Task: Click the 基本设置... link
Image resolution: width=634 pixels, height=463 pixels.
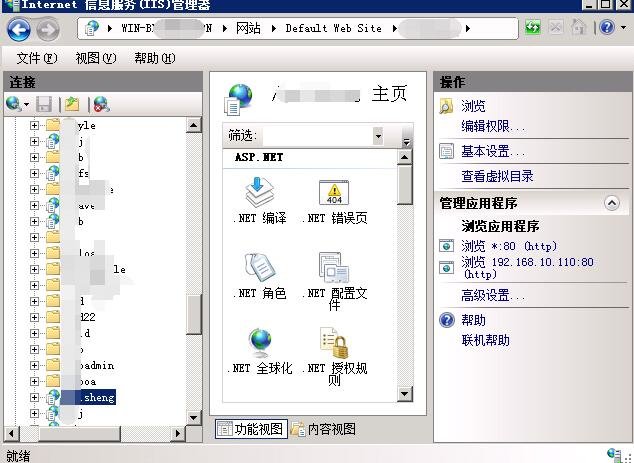Action: pyautogui.click(x=493, y=151)
